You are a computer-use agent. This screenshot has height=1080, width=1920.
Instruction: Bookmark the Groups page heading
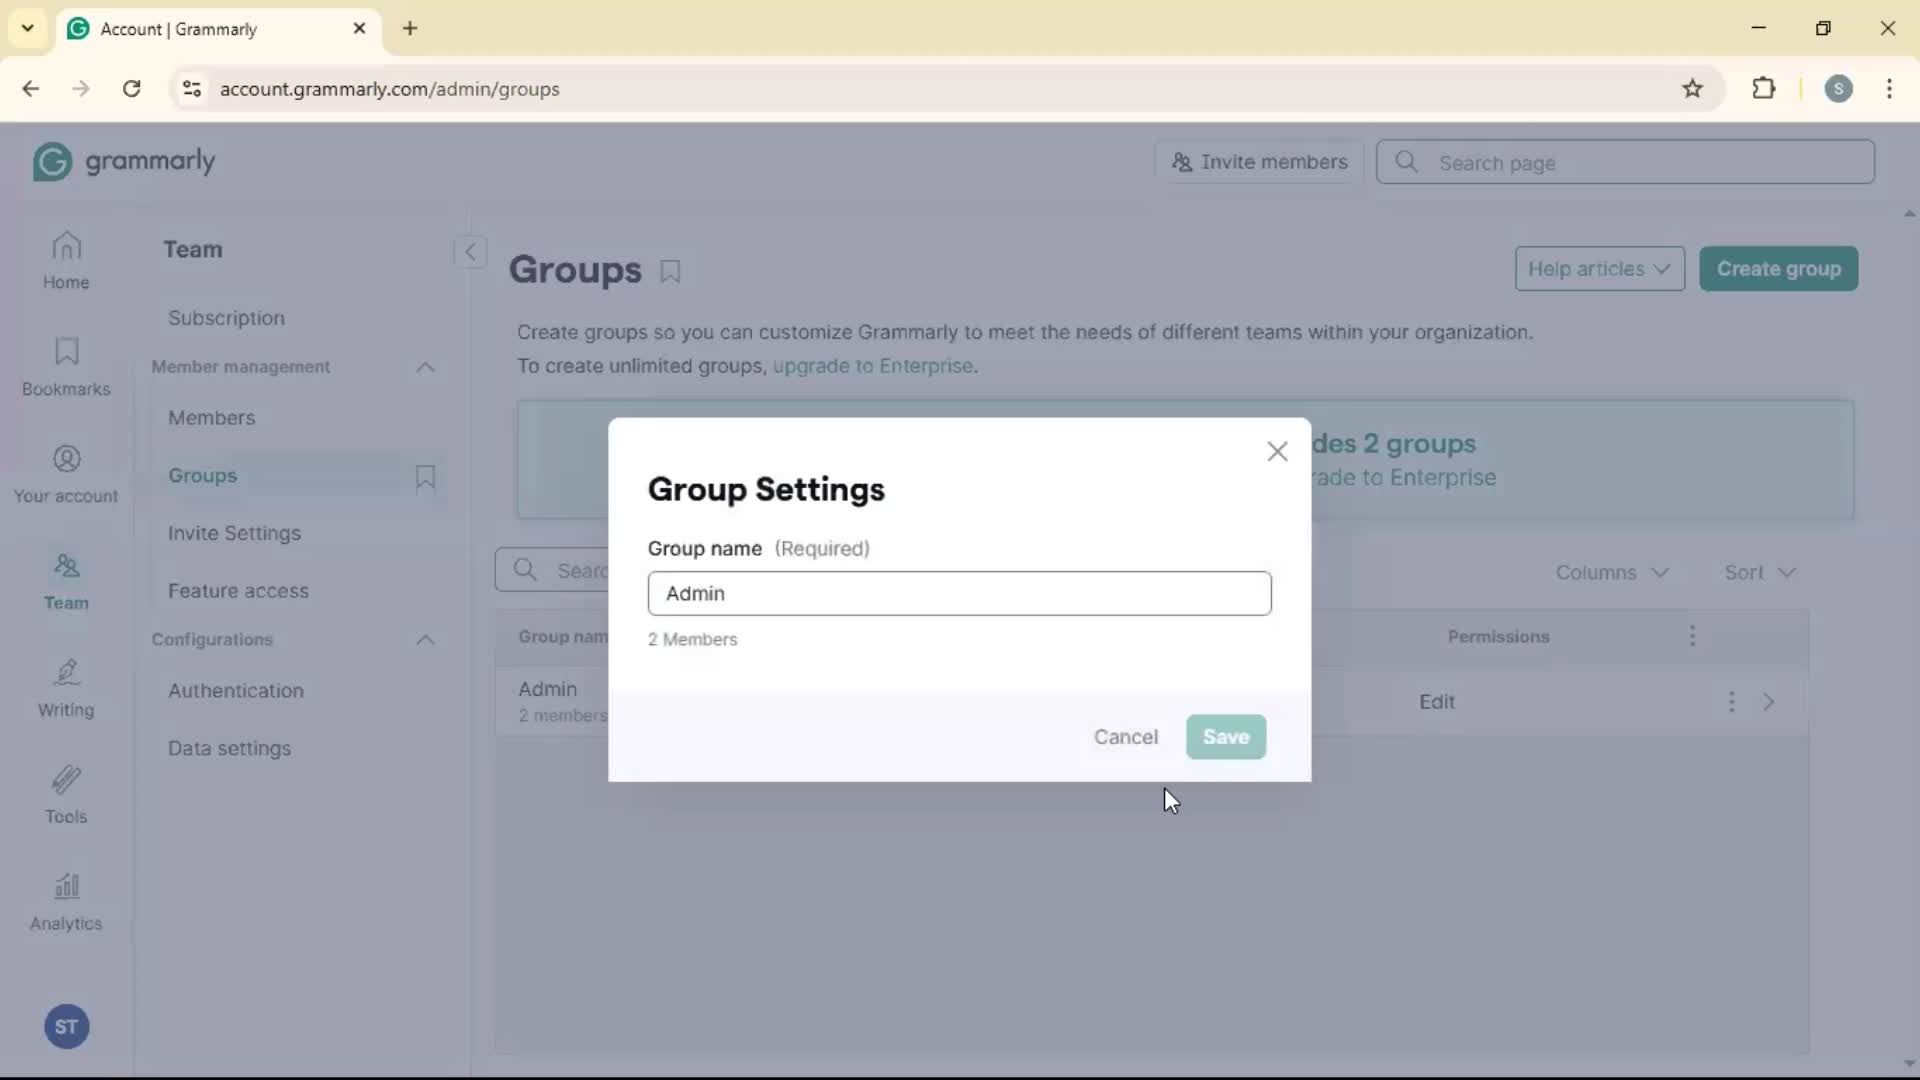pos(670,272)
